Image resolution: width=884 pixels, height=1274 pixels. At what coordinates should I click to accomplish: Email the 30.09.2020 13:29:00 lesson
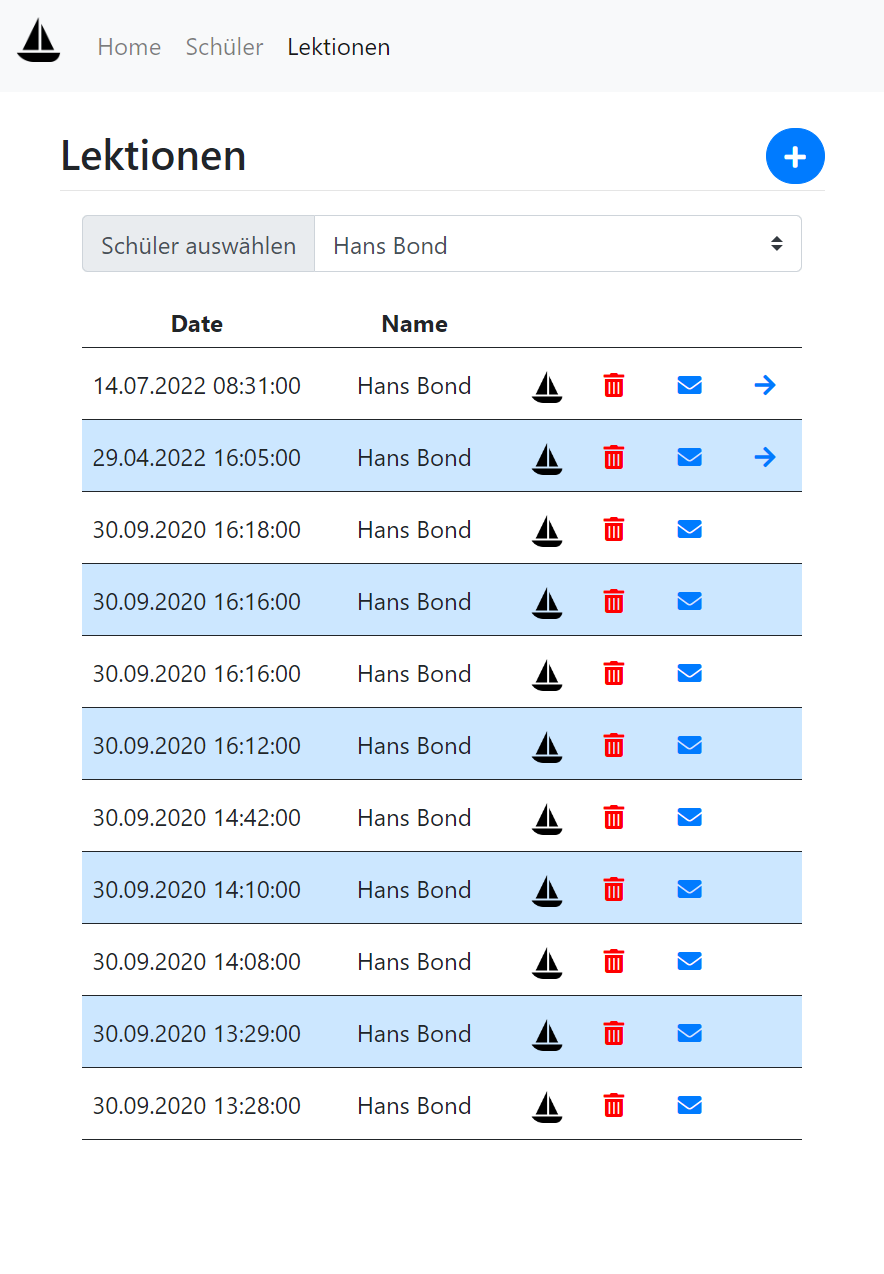pyautogui.click(x=689, y=1033)
